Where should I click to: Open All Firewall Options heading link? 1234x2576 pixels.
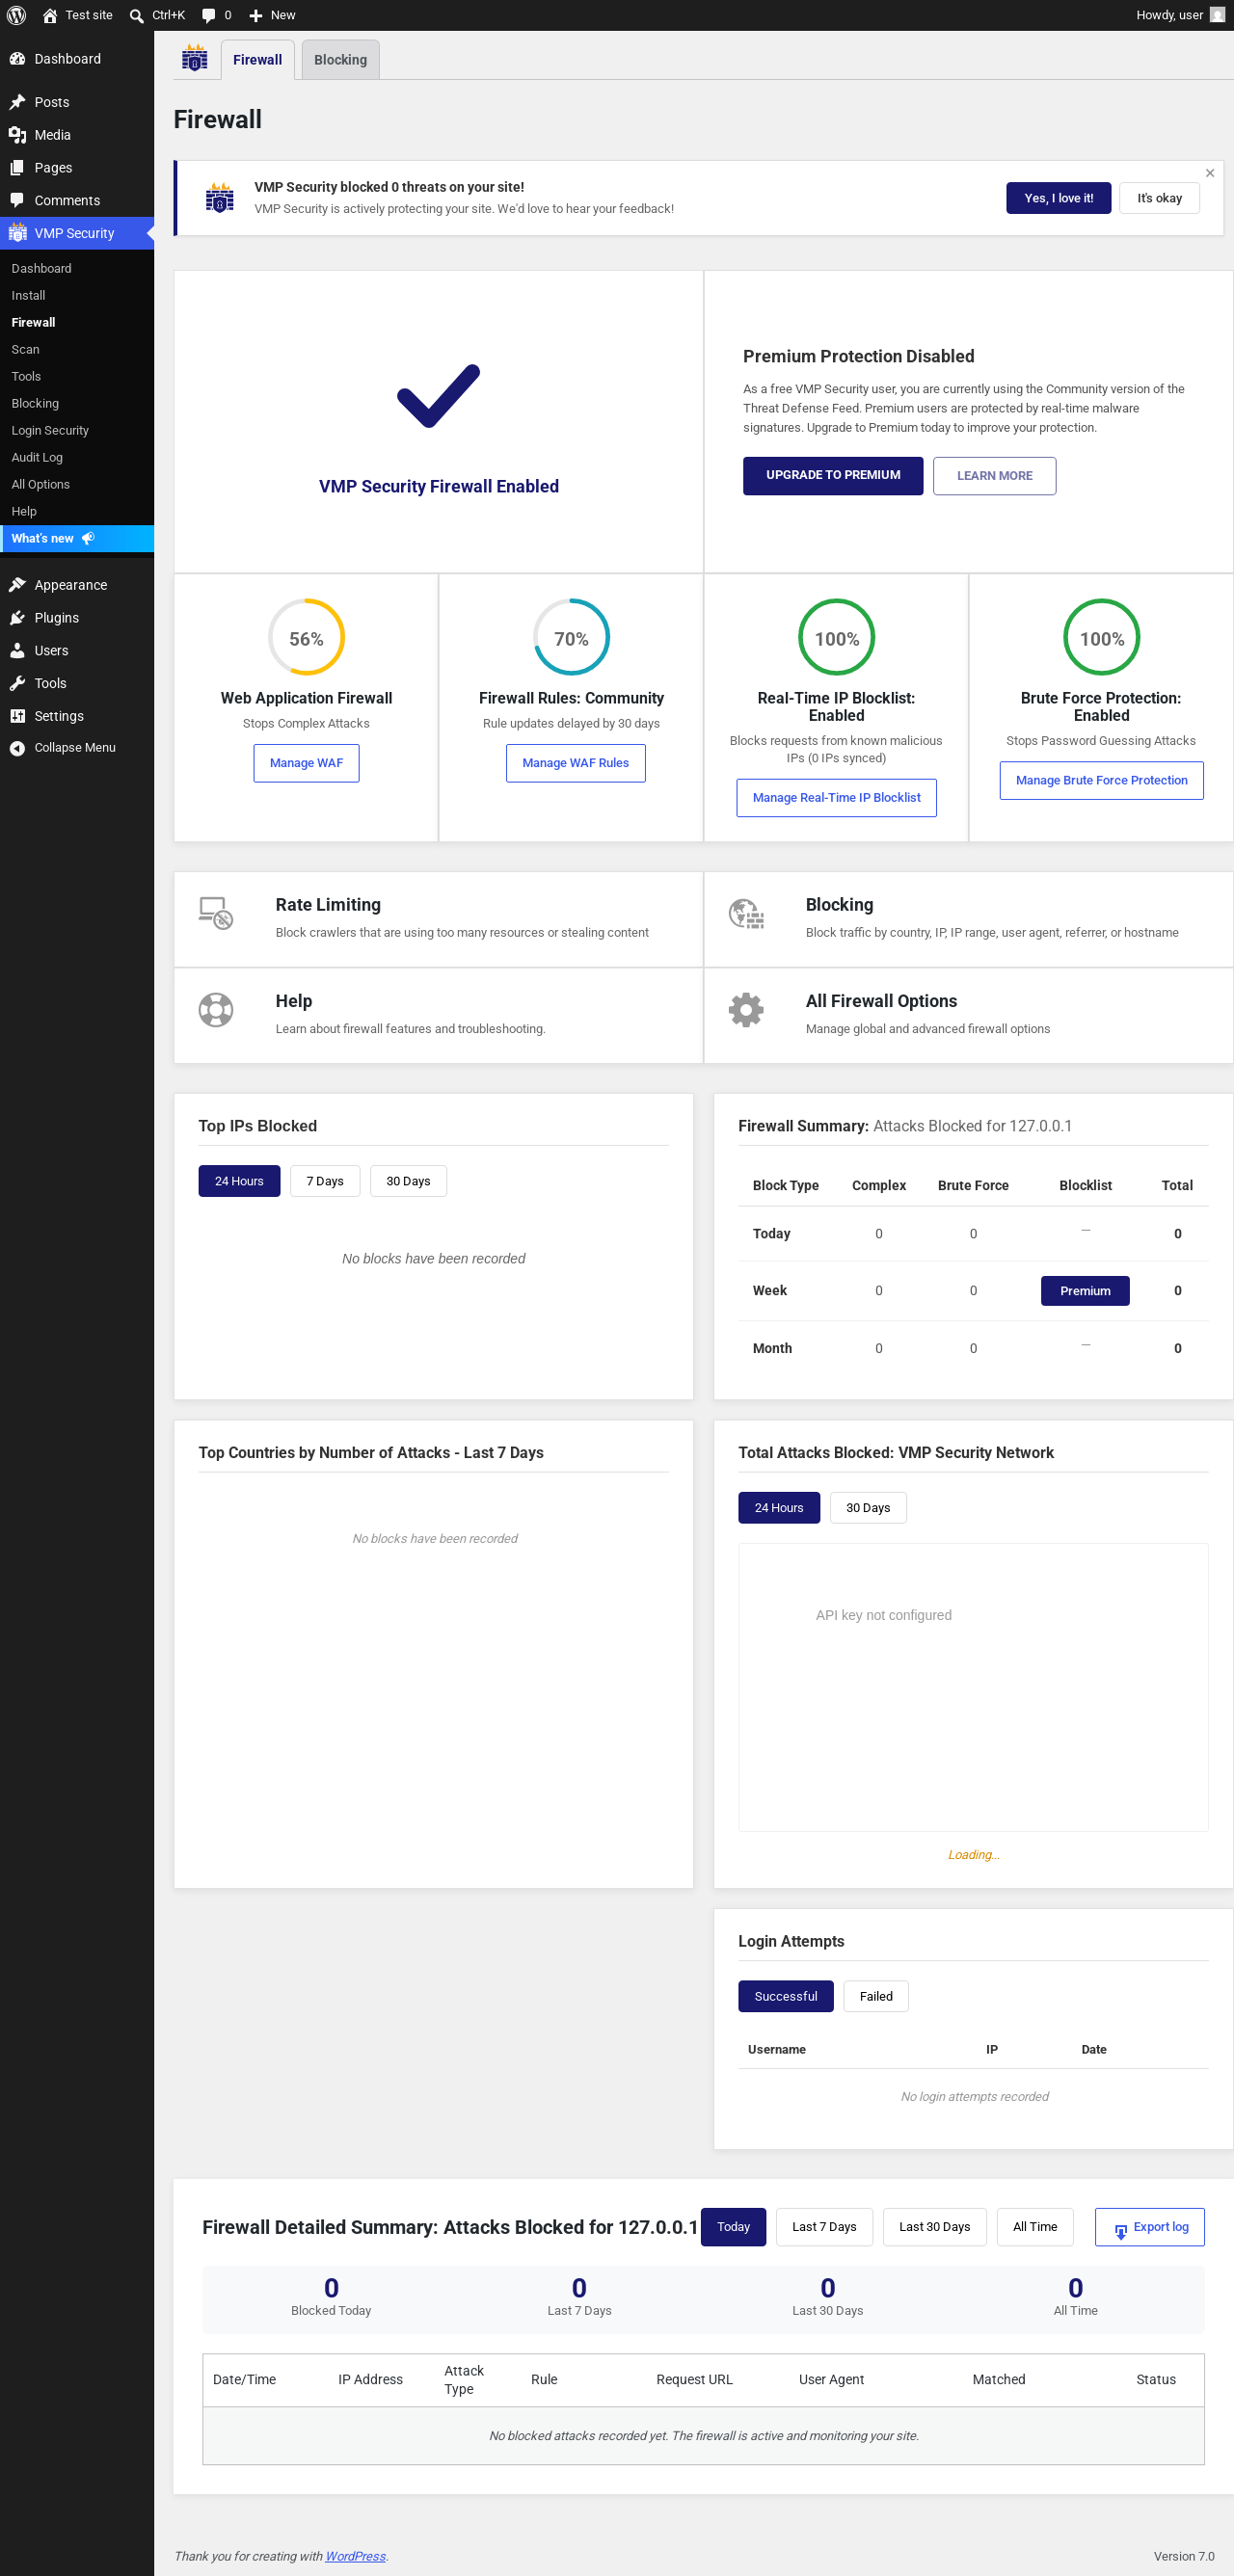click(881, 1001)
